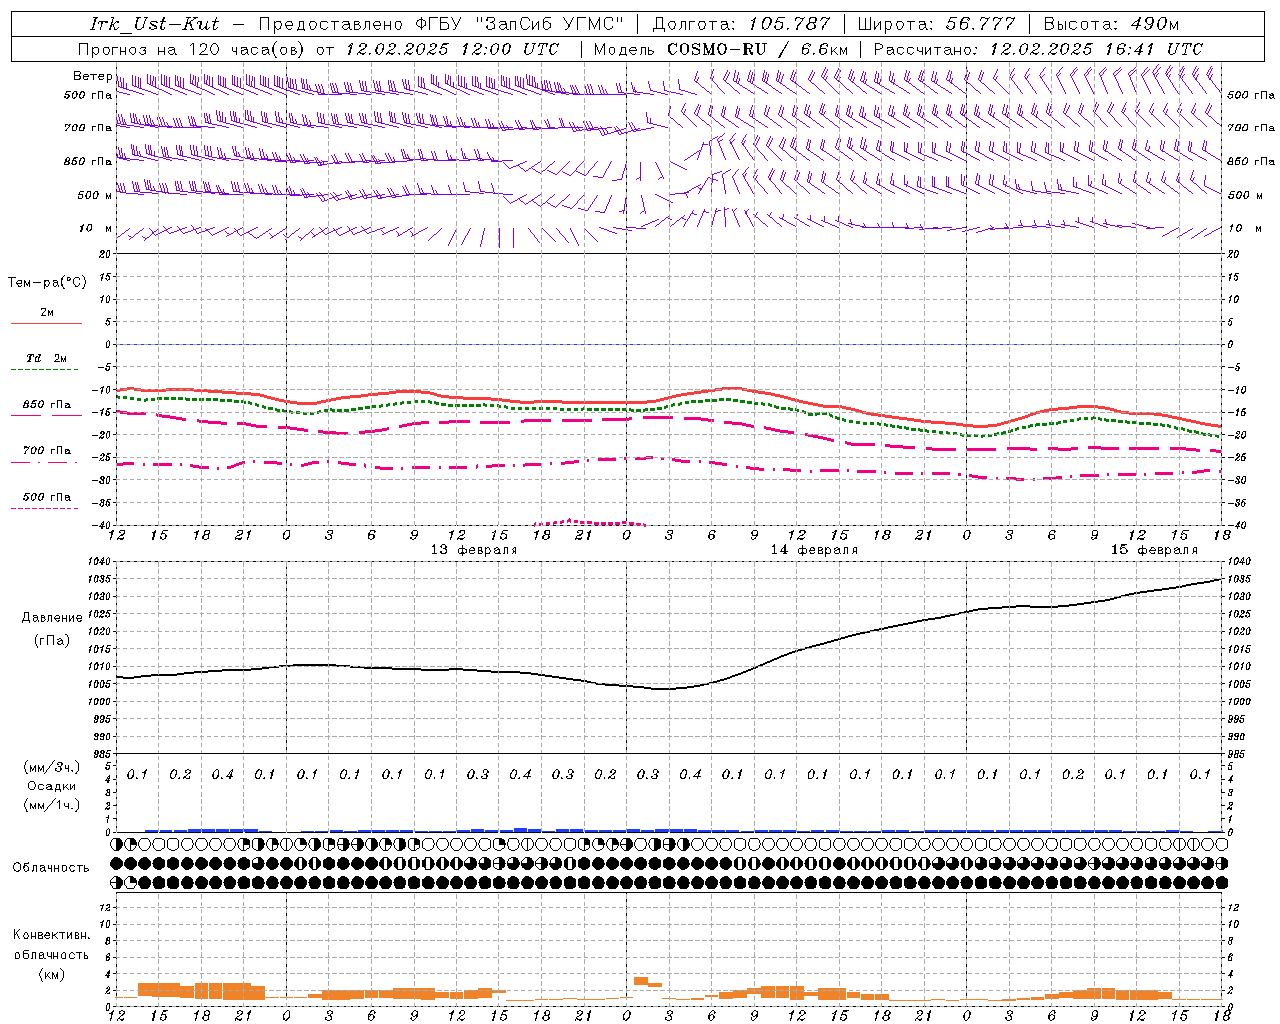Click the Прогноз на 120 часа(ов) text
Screen dimensions: 1280x1024
coord(193,49)
